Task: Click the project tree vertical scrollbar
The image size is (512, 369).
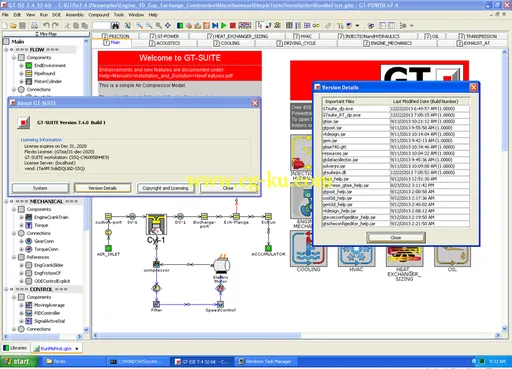Action: tap(86, 213)
